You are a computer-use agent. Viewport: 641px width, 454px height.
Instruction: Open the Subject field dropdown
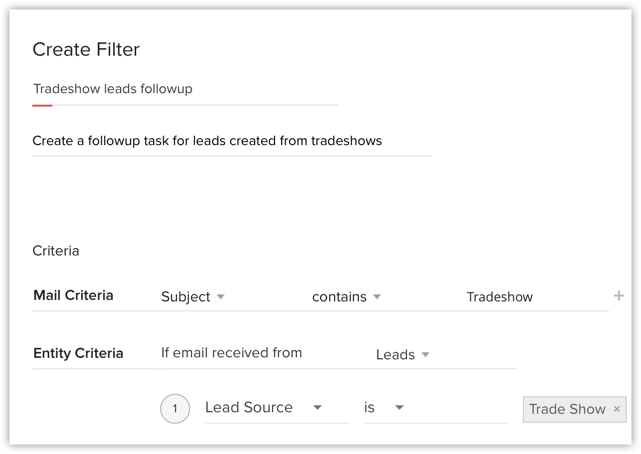192,297
